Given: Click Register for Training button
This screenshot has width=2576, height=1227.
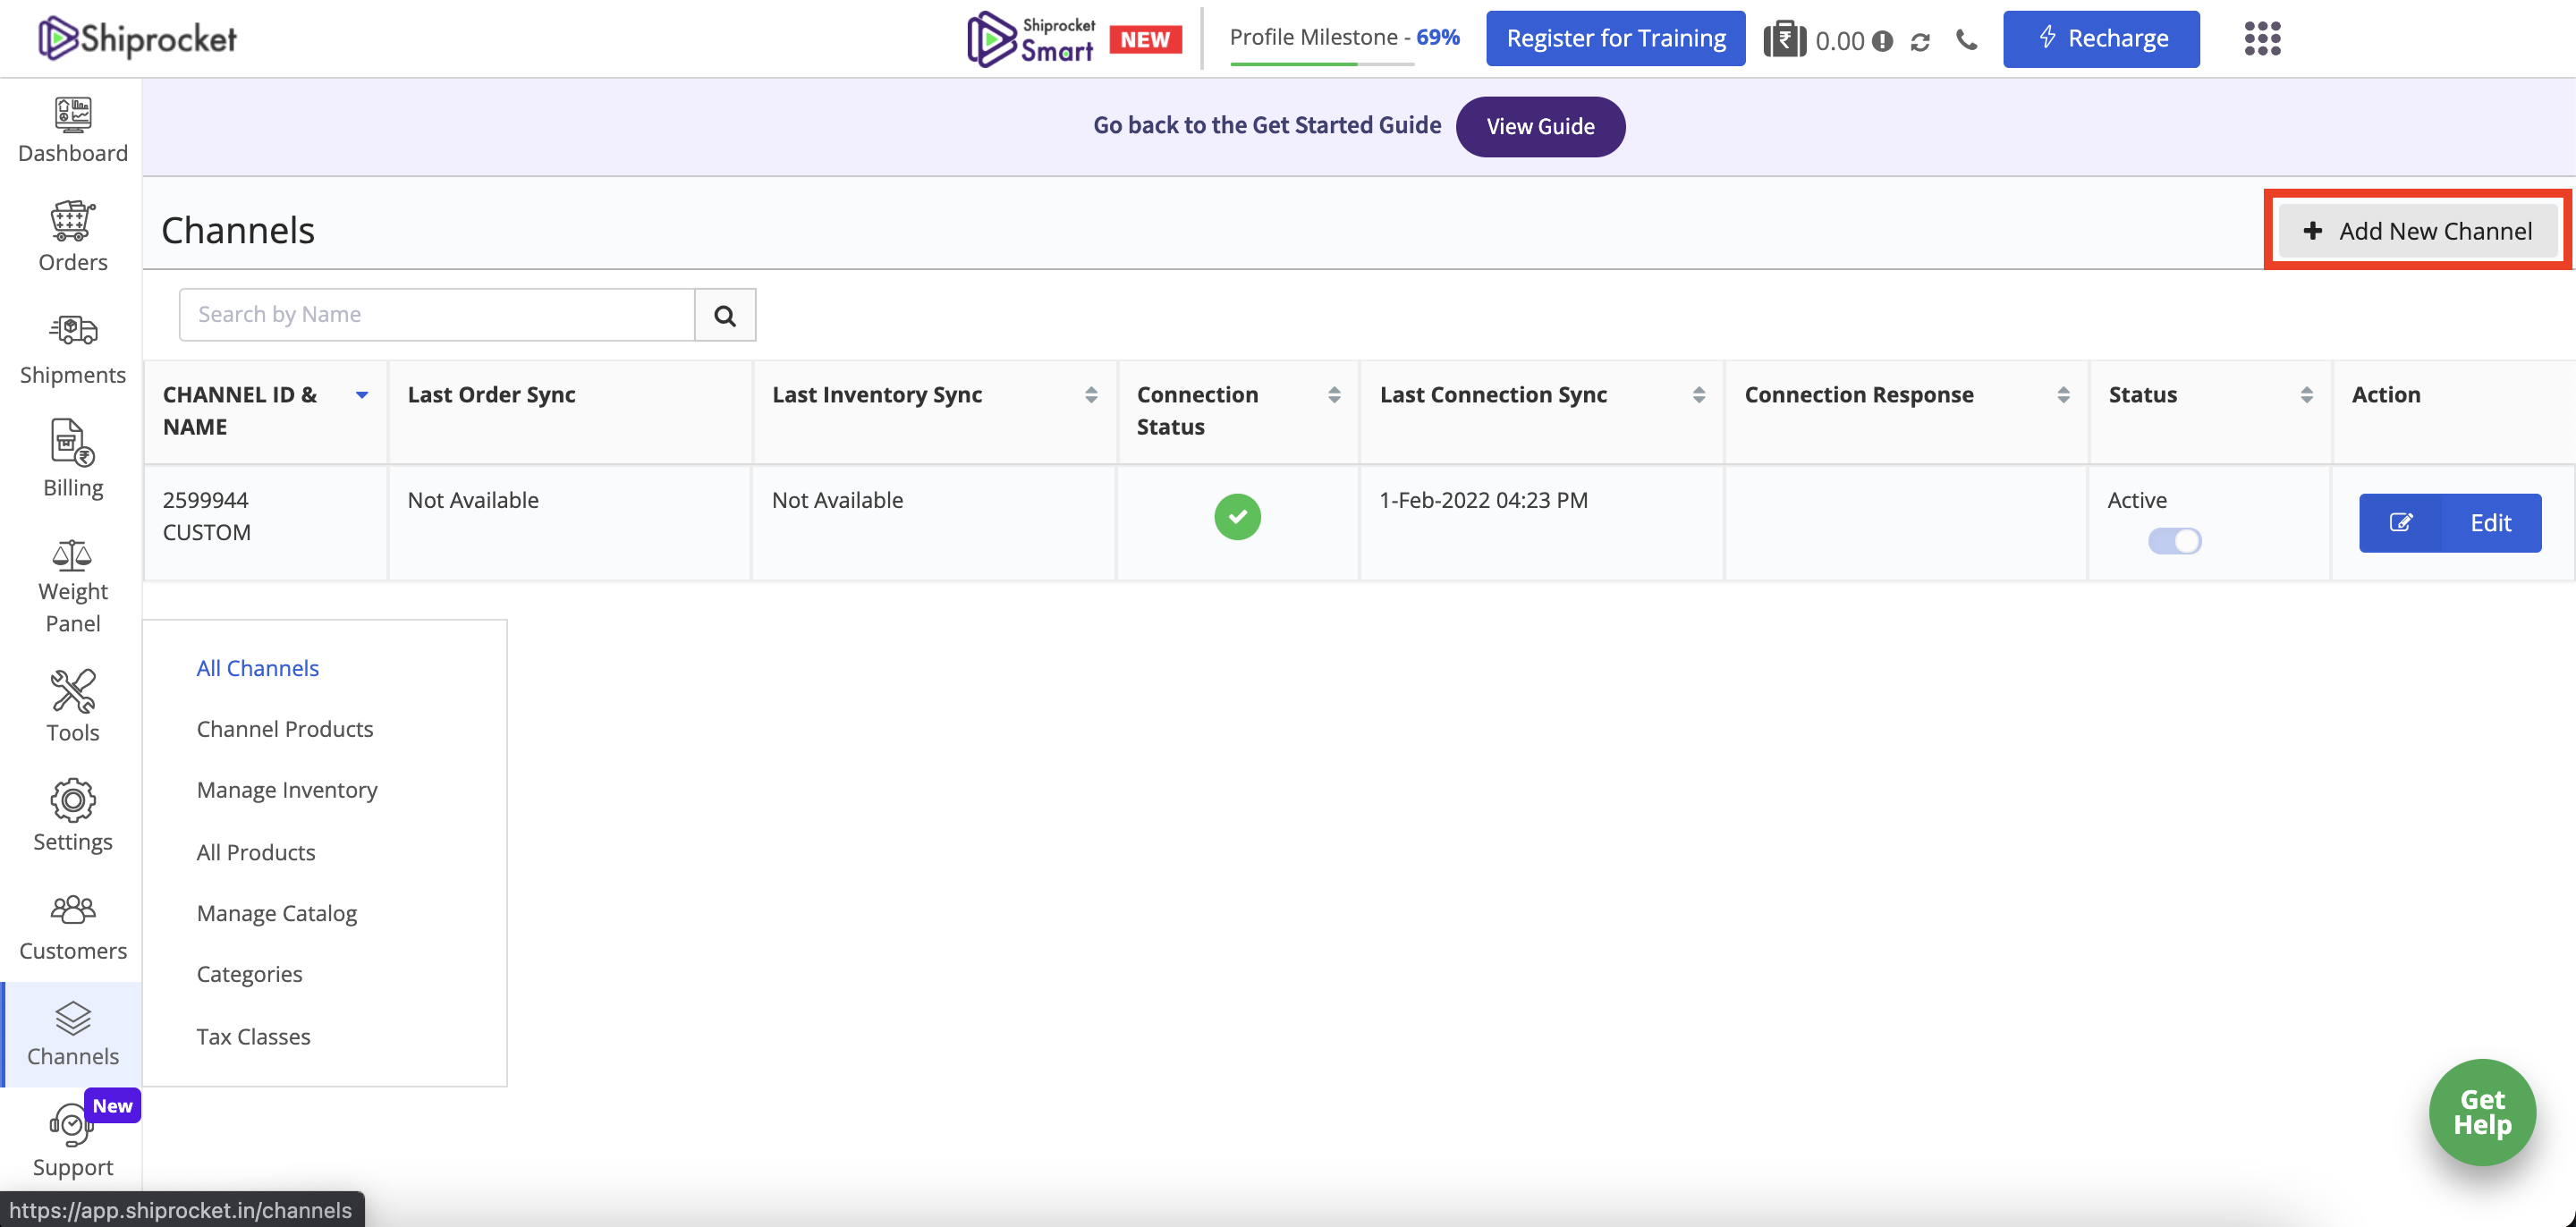Looking at the screenshot, I should coord(1615,39).
